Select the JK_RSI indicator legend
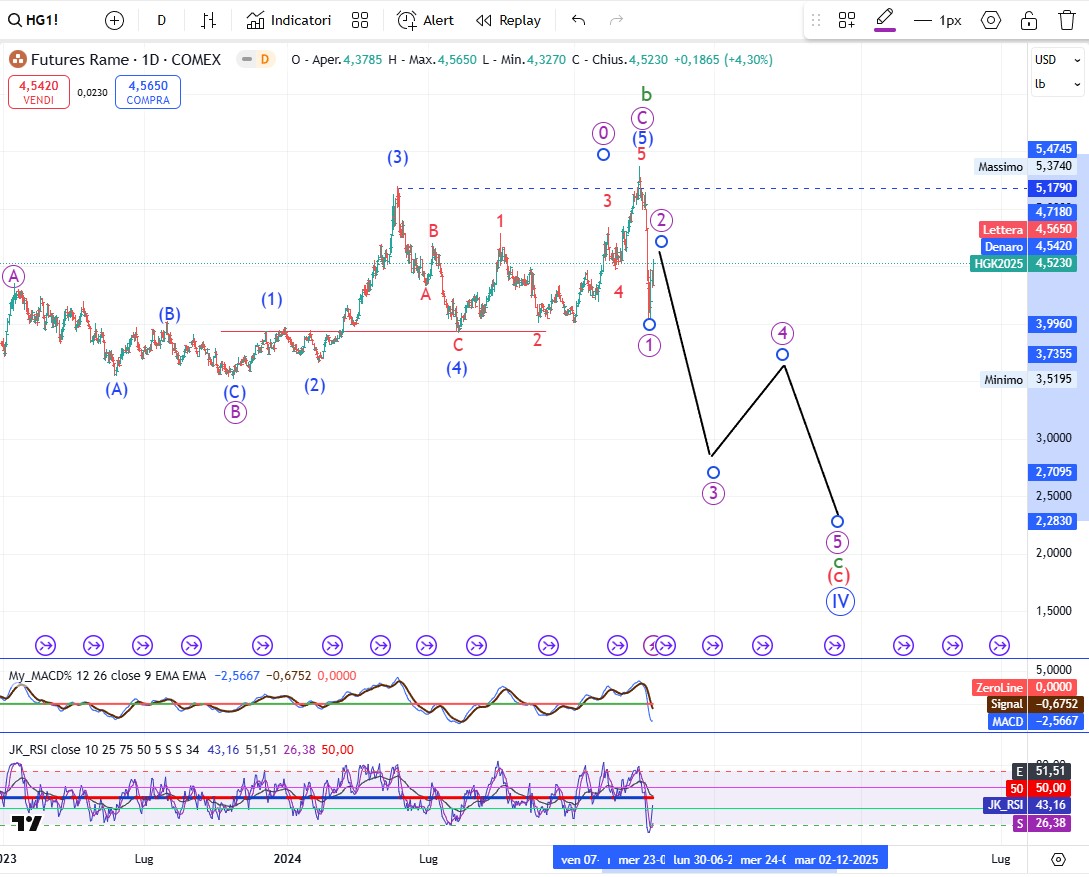Viewport: 1089px width, 877px height. 103,750
